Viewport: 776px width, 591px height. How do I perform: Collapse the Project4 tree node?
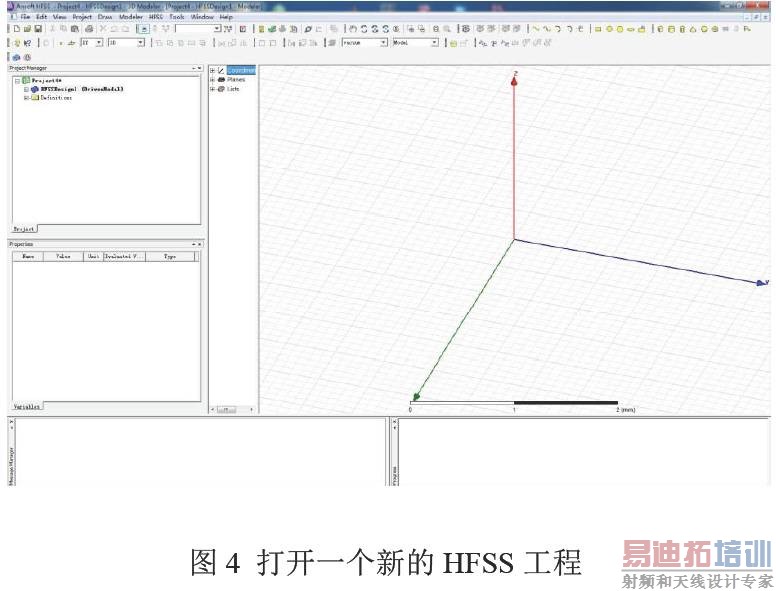(17, 81)
